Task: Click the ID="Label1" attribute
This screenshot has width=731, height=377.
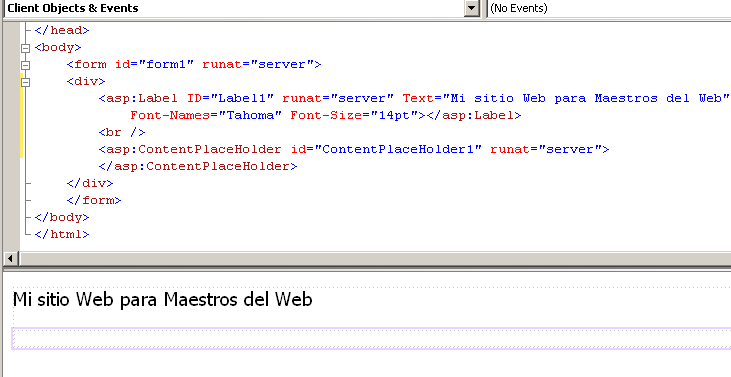Action: (x=230, y=98)
